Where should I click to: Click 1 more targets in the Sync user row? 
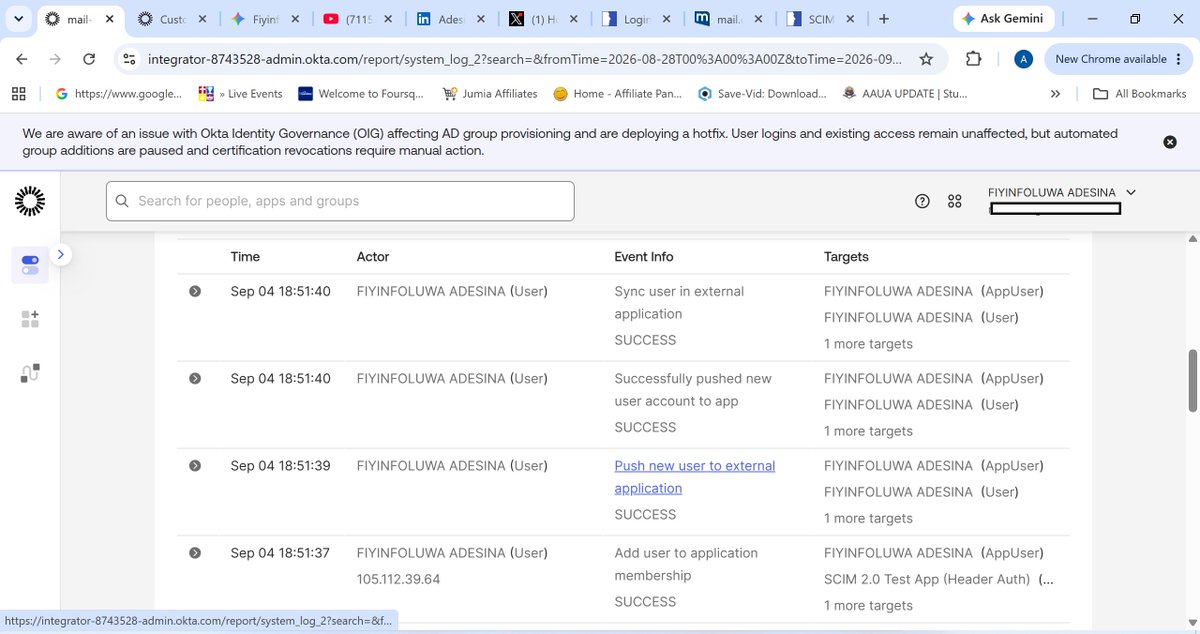(868, 344)
